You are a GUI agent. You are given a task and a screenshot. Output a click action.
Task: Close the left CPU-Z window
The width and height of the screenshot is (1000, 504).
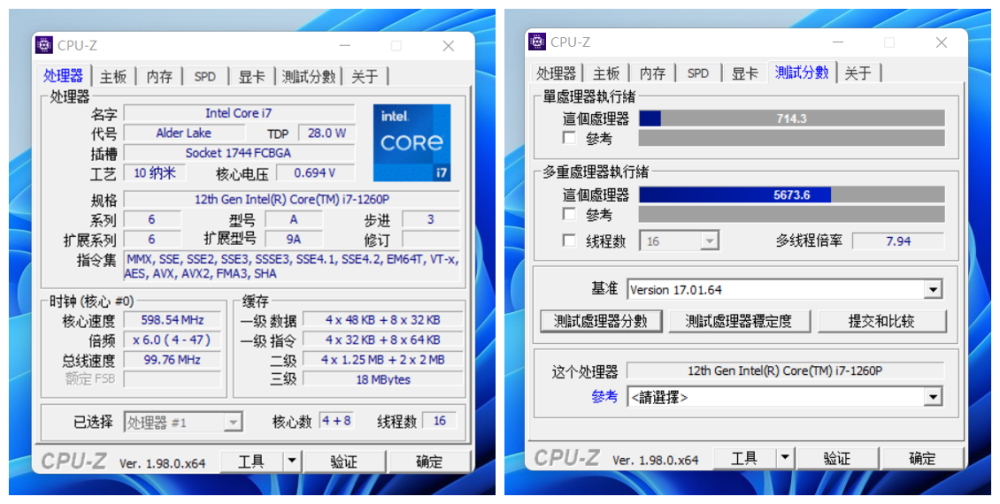click(448, 46)
